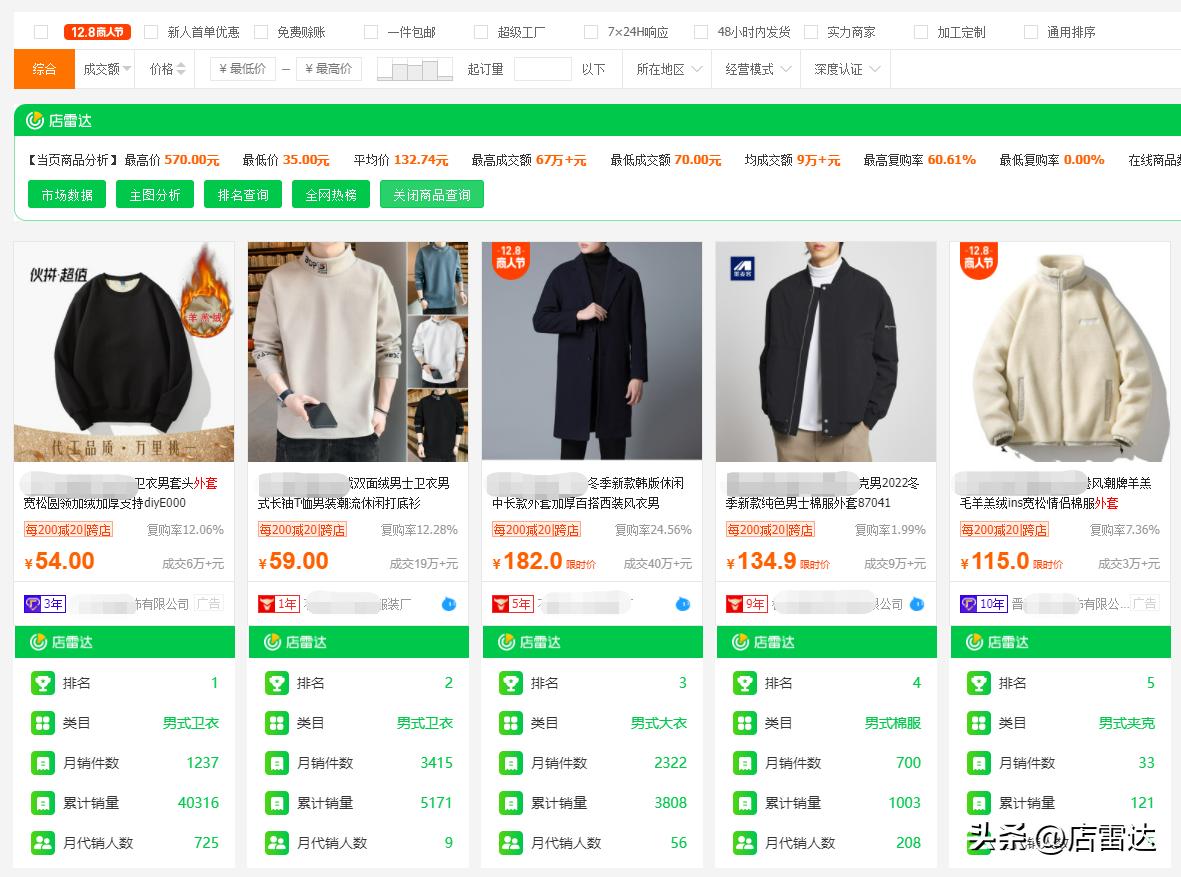Image resolution: width=1181 pixels, height=877 pixels.
Task: Click the price range distribution bar
Action: coord(414,69)
